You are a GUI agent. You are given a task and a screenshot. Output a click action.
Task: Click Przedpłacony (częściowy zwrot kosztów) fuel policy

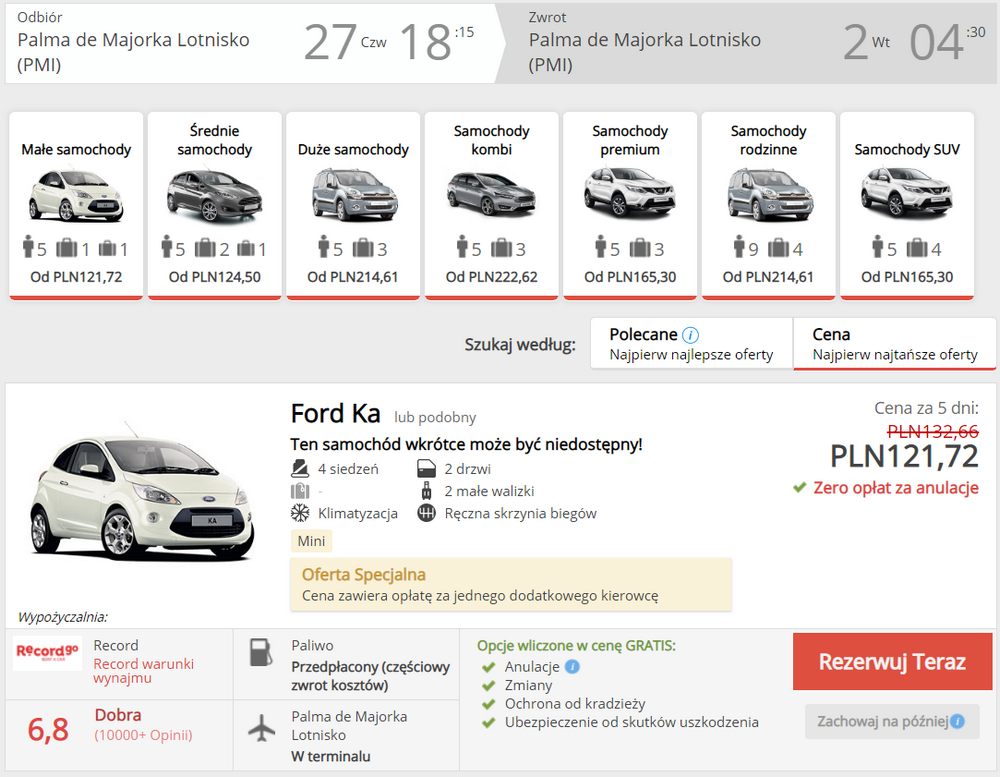[371, 676]
